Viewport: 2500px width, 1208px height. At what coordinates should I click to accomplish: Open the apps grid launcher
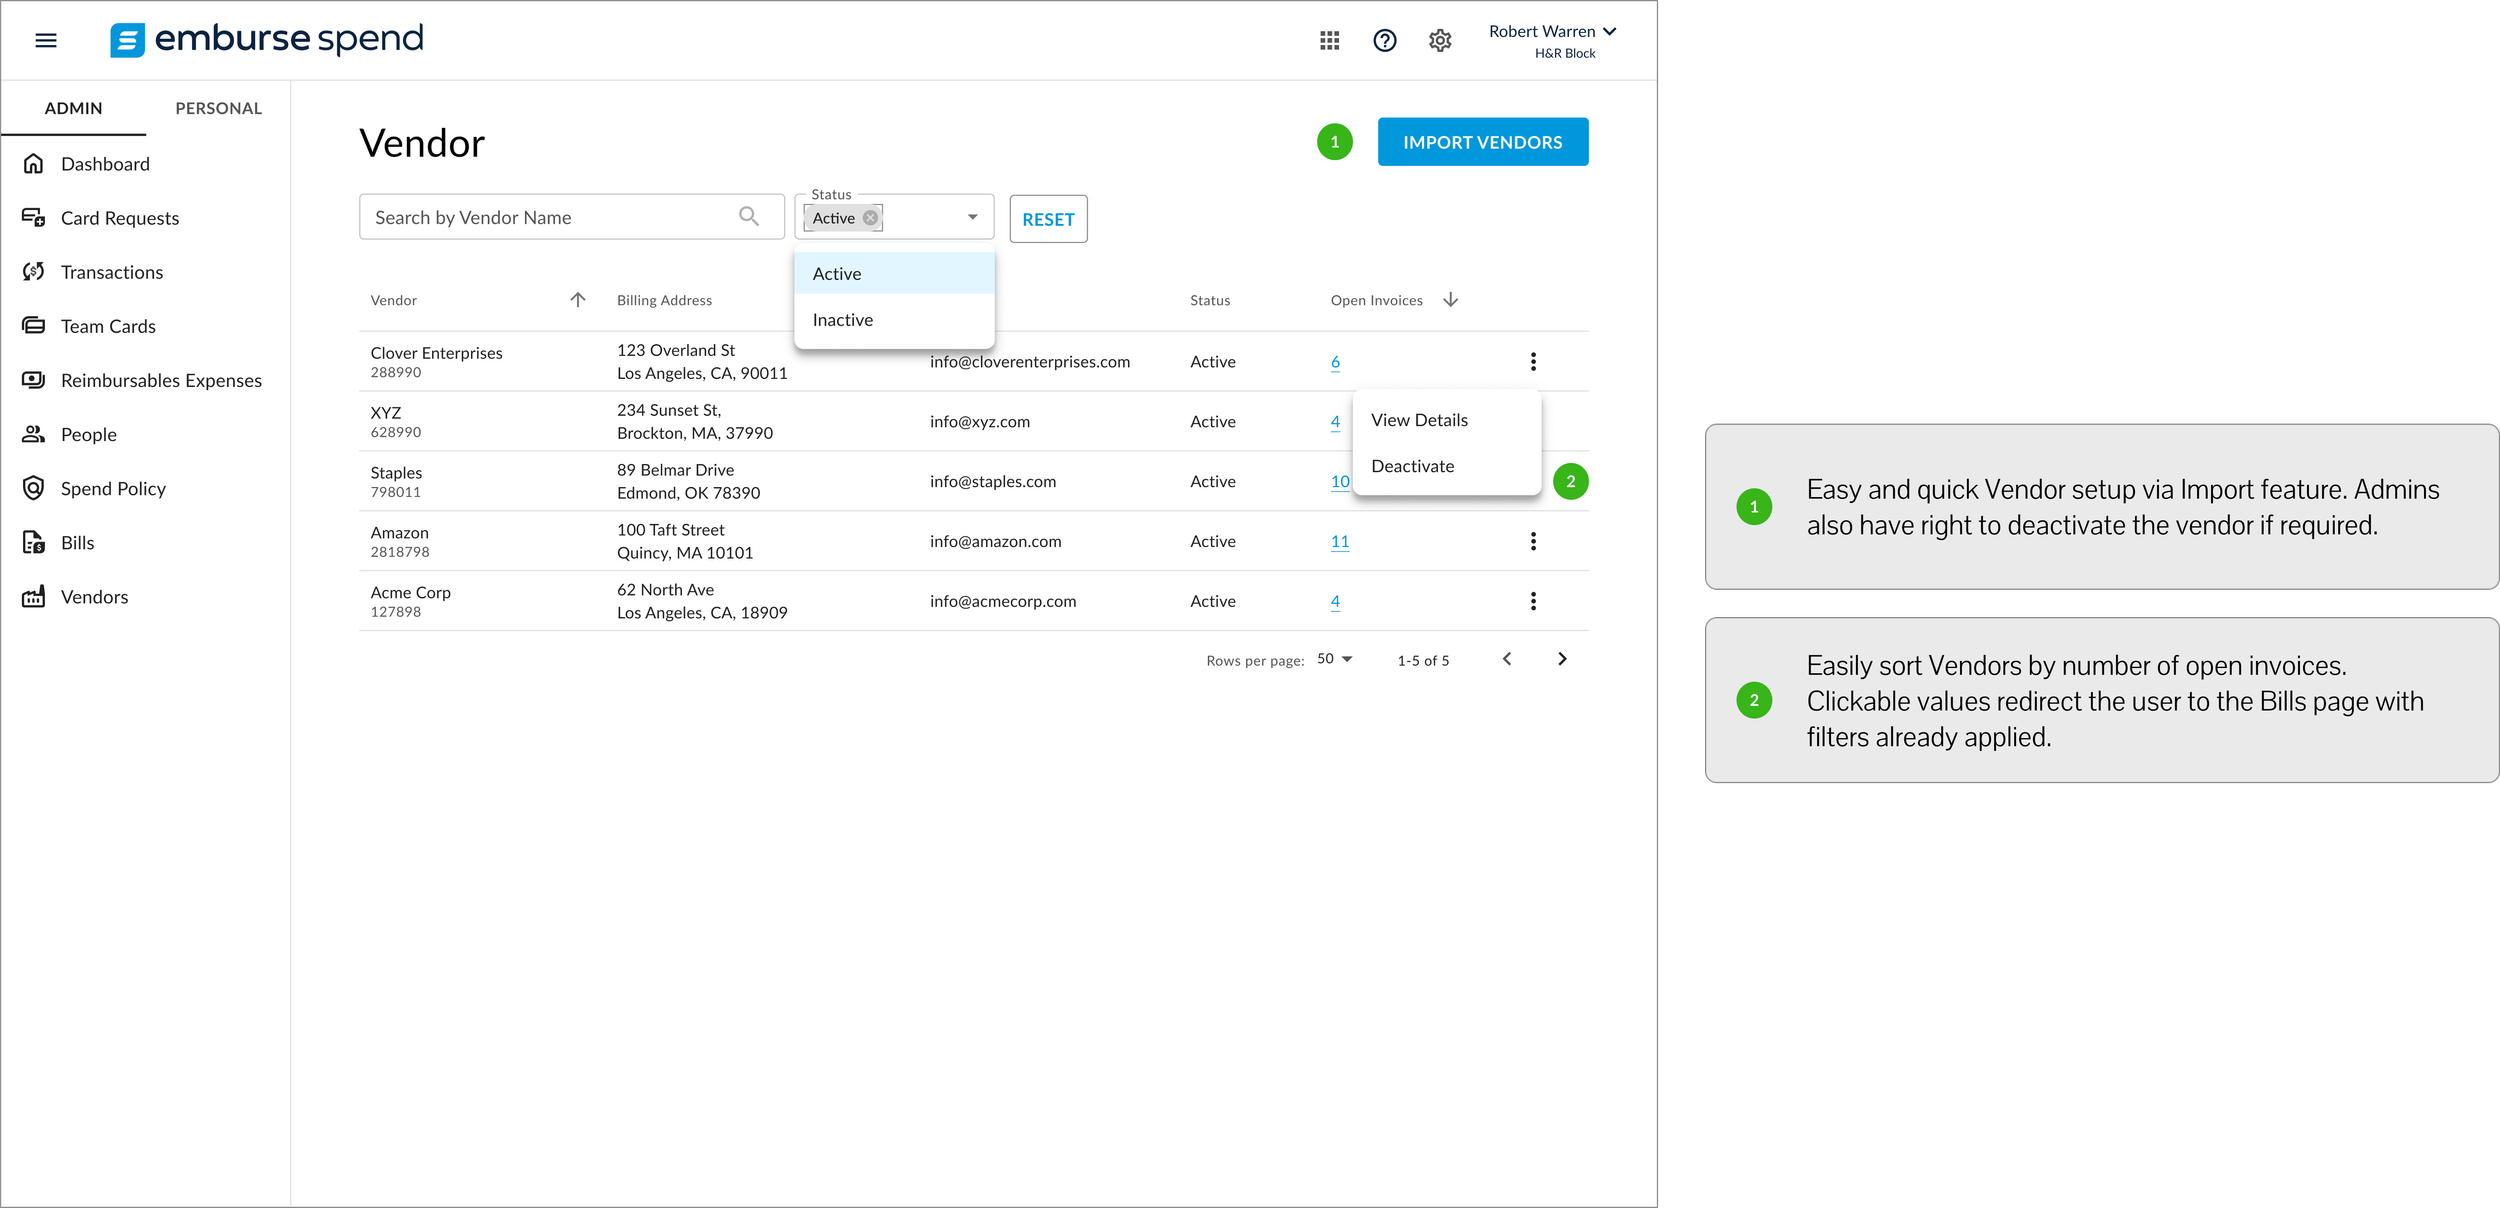point(1329,40)
